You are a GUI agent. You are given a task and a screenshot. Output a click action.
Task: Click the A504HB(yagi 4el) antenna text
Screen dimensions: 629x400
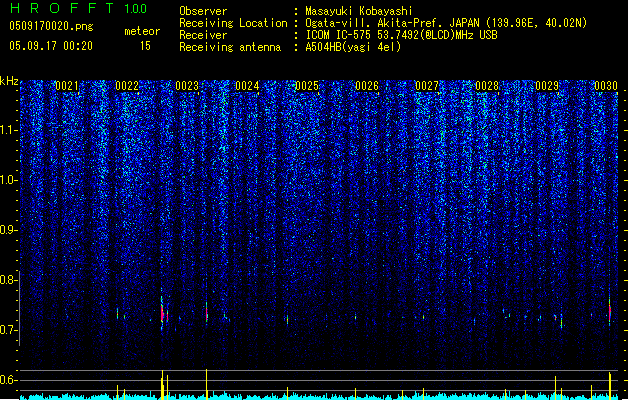point(353,47)
